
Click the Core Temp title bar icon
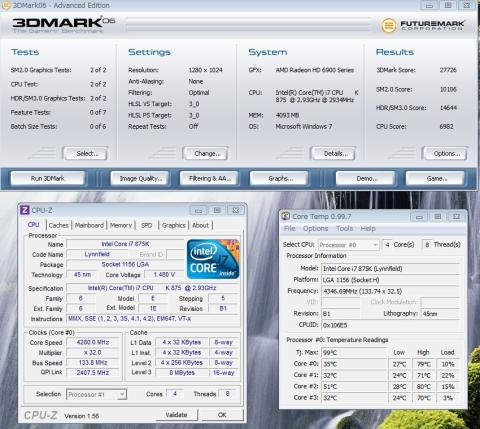click(x=285, y=216)
